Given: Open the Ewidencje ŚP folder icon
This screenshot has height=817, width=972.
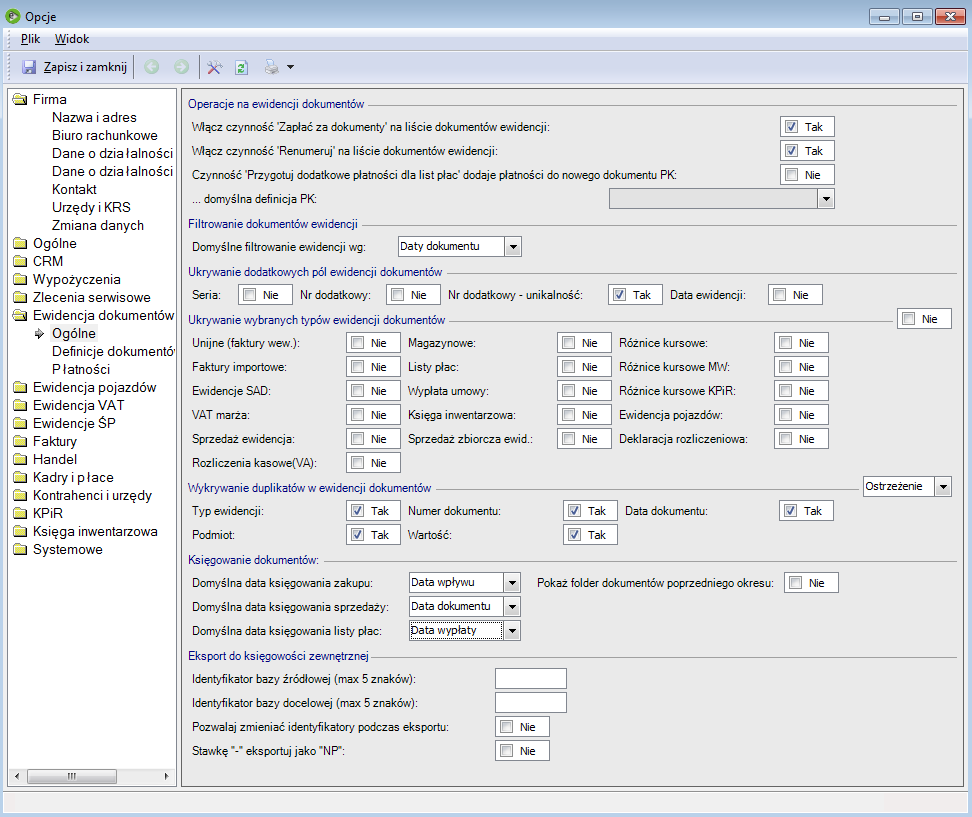Looking at the screenshot, I should 20,423.
